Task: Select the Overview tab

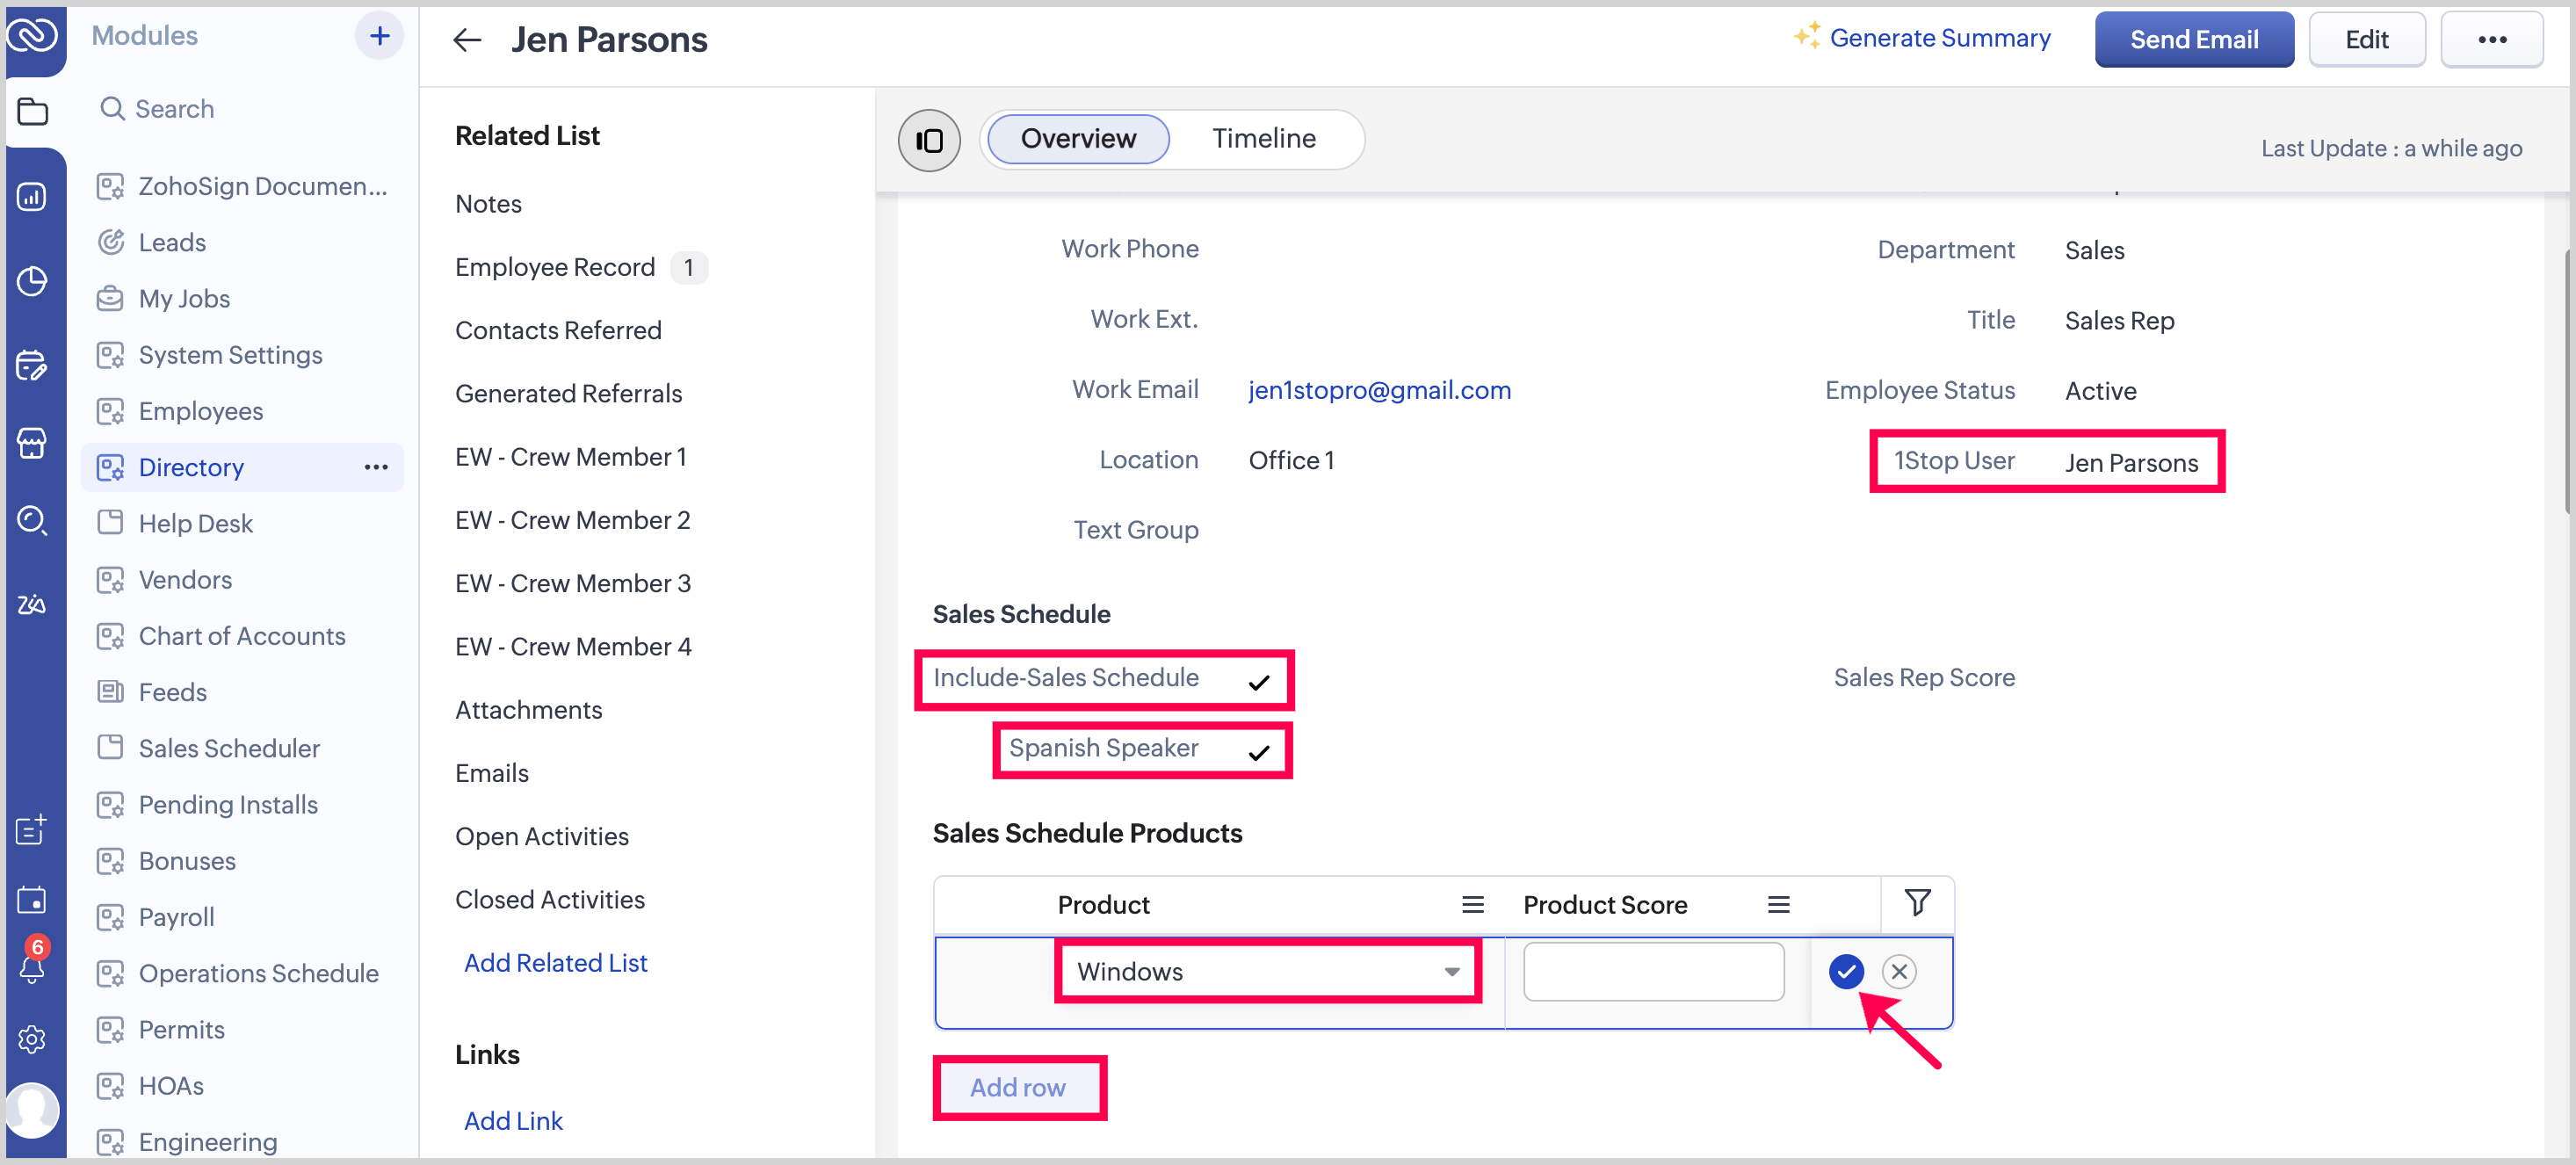Action: point(1077,139)
